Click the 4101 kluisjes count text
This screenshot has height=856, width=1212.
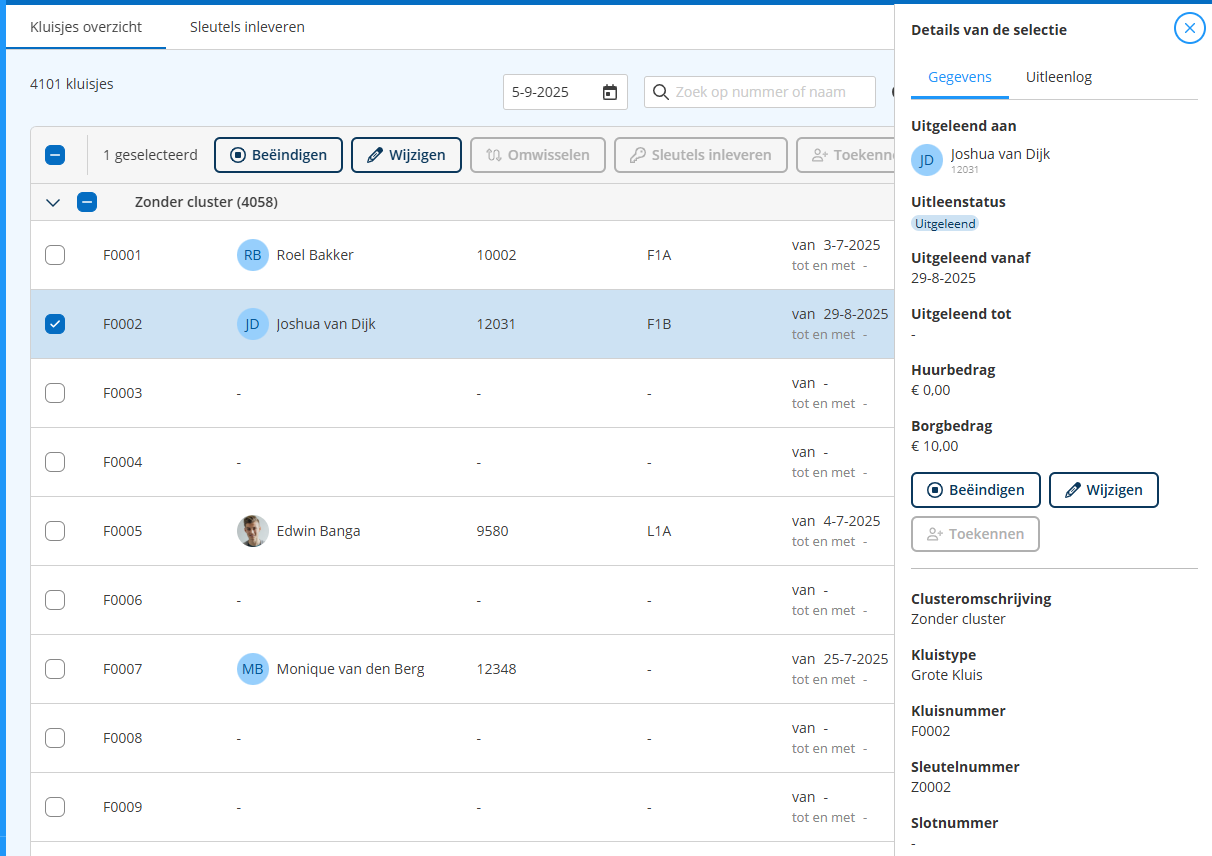[x=72, y=84]
